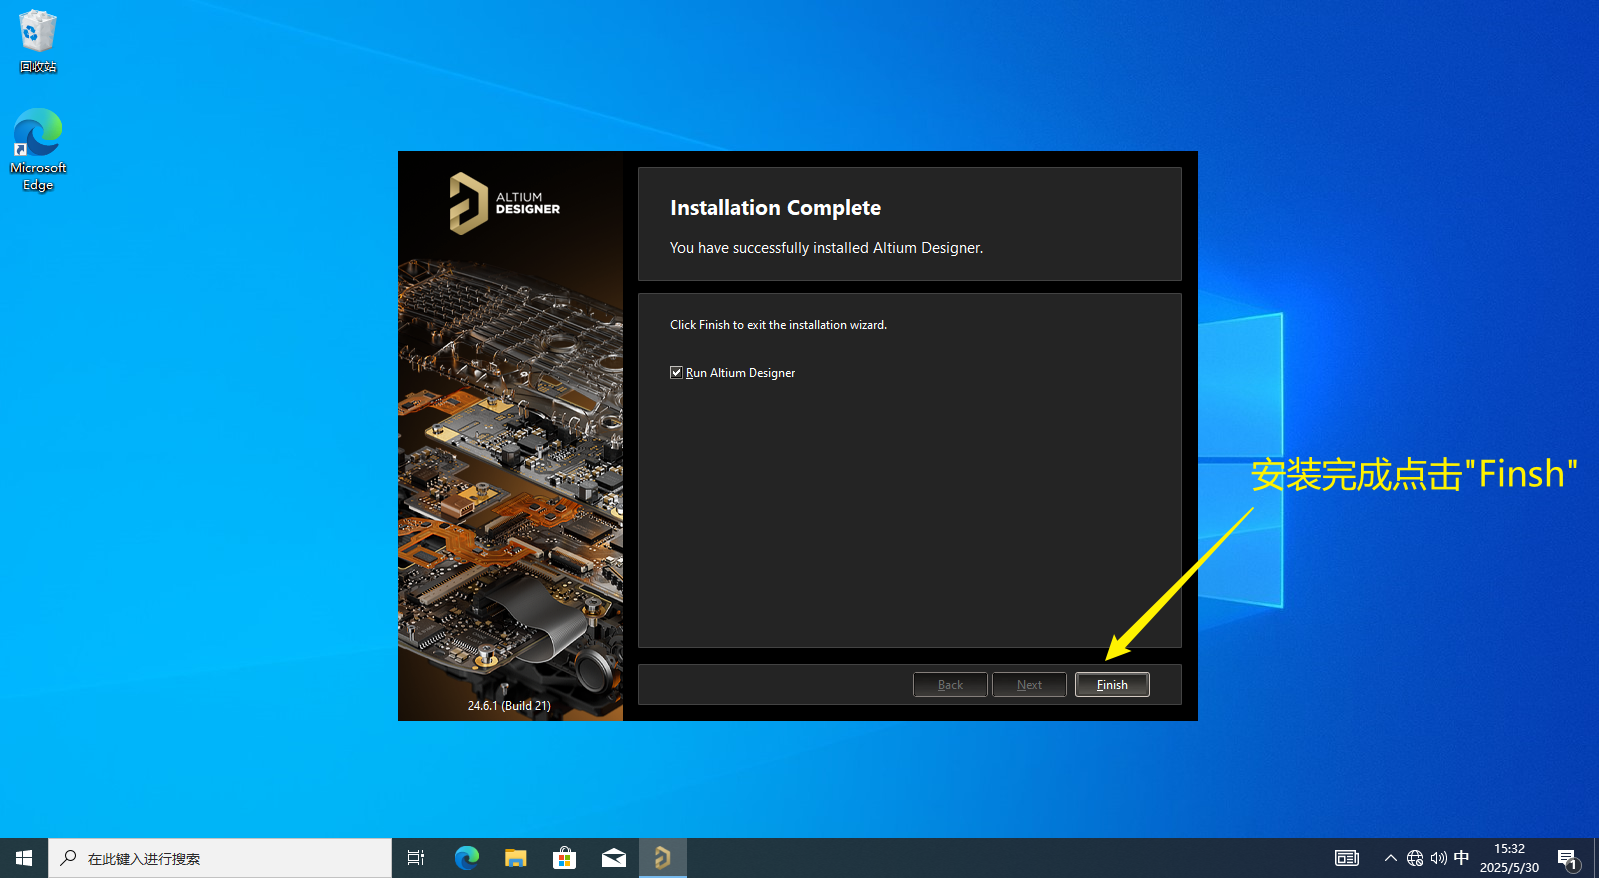Open network settings from the globe icon
Screen dimensions: 1599x878
(1414, 858)
